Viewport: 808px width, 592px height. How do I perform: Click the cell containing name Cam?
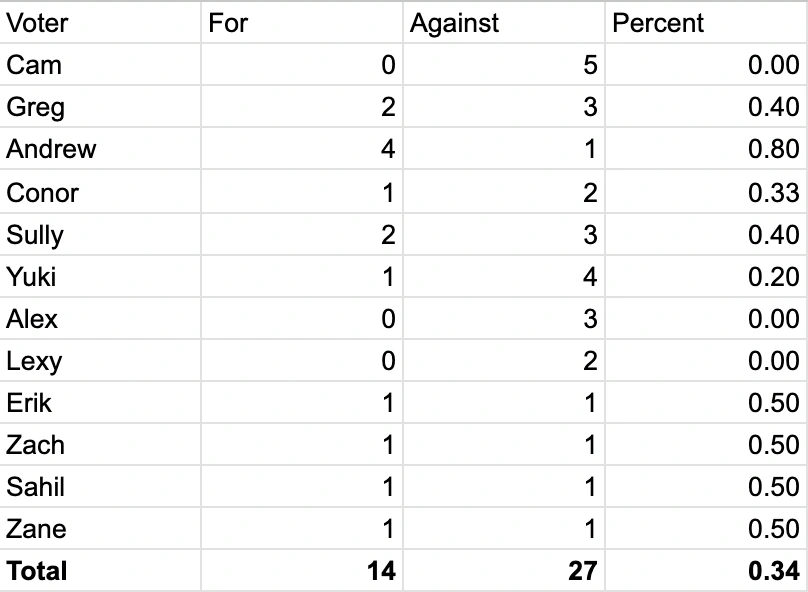click(x=100, y=65)
